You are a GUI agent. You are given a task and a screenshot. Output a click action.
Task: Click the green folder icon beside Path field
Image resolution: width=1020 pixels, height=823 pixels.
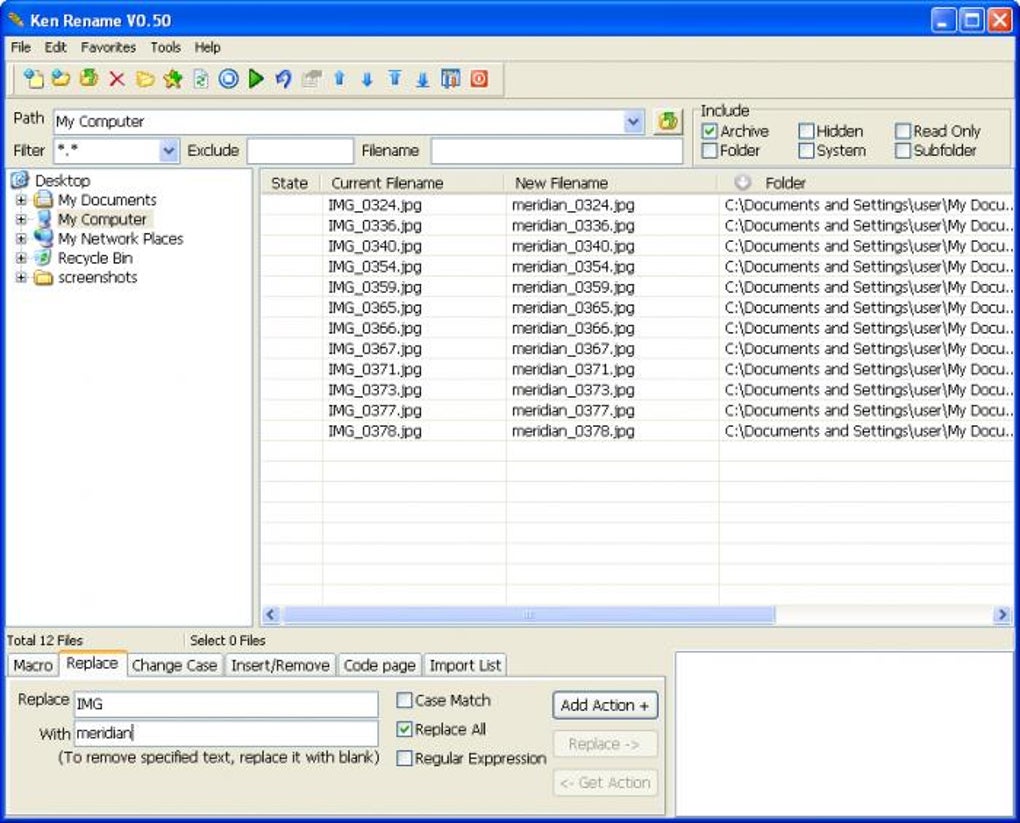tap(667, 121)
